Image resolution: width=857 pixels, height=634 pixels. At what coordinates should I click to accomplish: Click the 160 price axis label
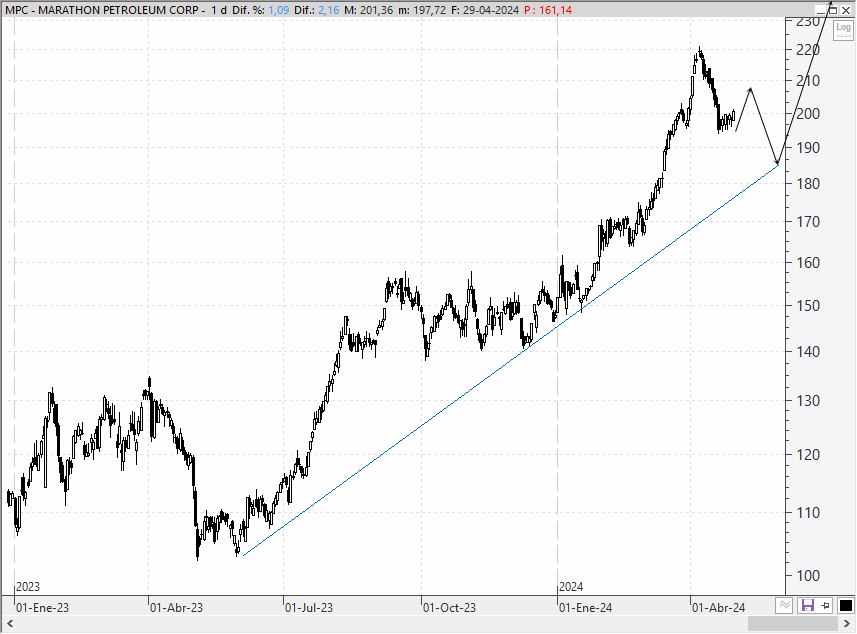[x=808, y=263]
